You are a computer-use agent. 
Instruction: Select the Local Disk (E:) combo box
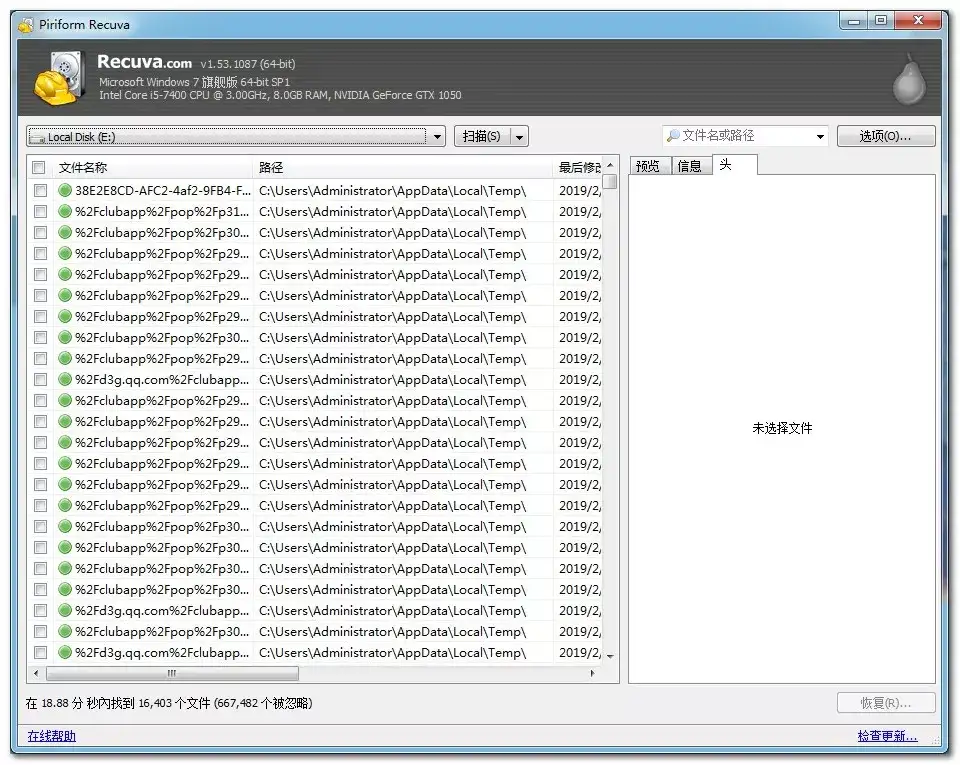tap(236, 136)
